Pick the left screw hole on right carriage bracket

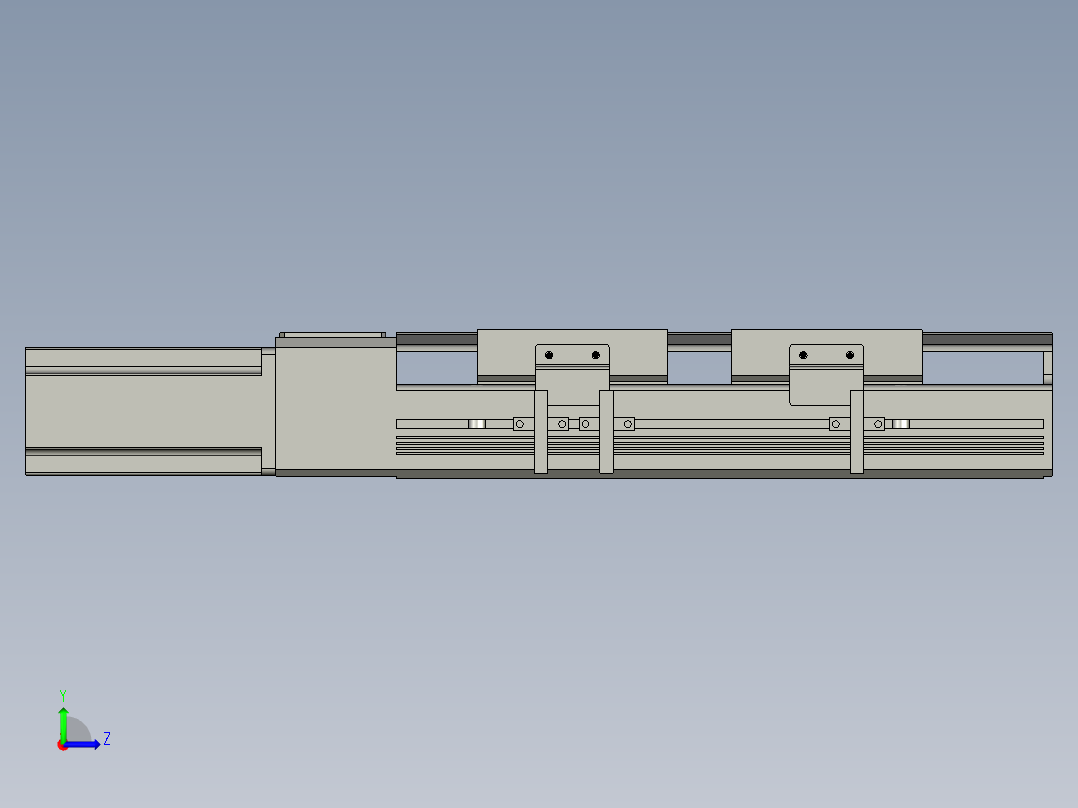803,355
